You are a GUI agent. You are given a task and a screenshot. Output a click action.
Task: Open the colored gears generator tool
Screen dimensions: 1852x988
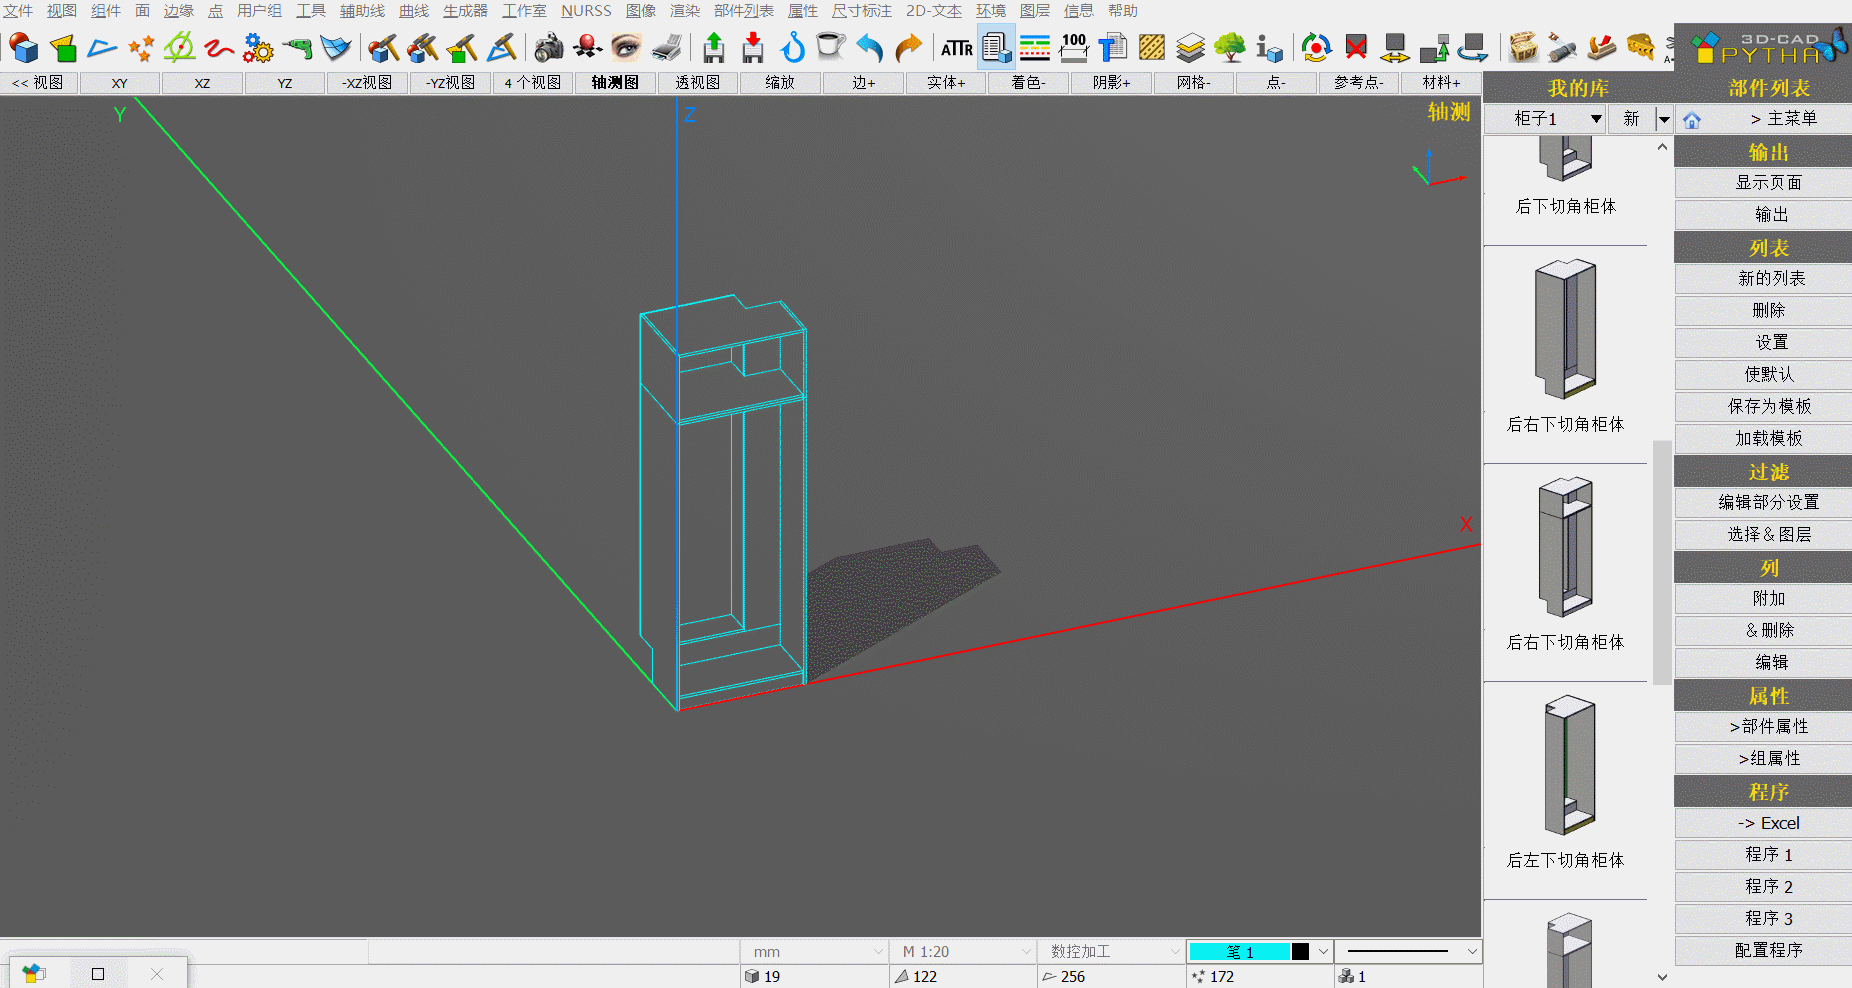click(x=258, y=47)
